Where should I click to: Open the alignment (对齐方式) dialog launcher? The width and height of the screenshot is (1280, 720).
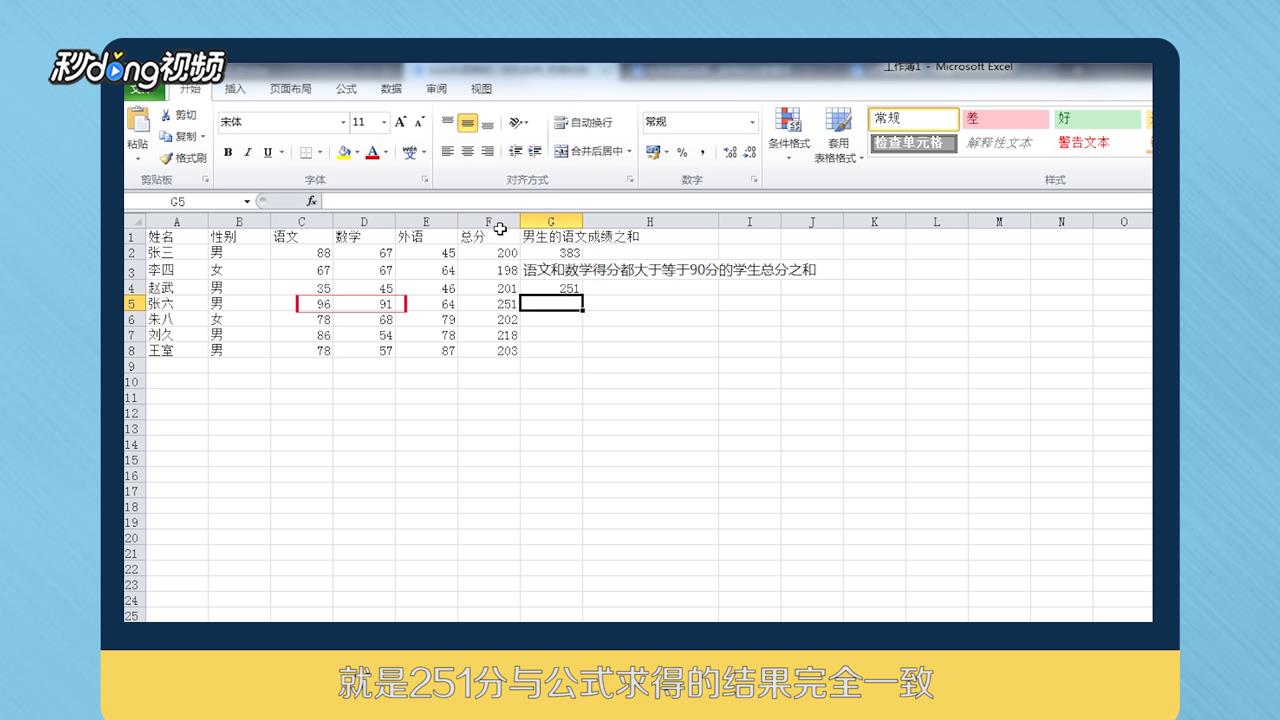(x=630, y=180)
